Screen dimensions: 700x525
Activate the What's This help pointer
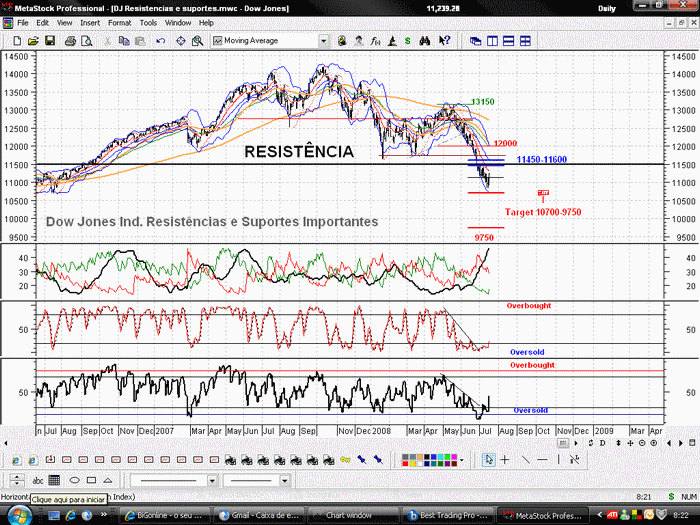tap(444, 41)
